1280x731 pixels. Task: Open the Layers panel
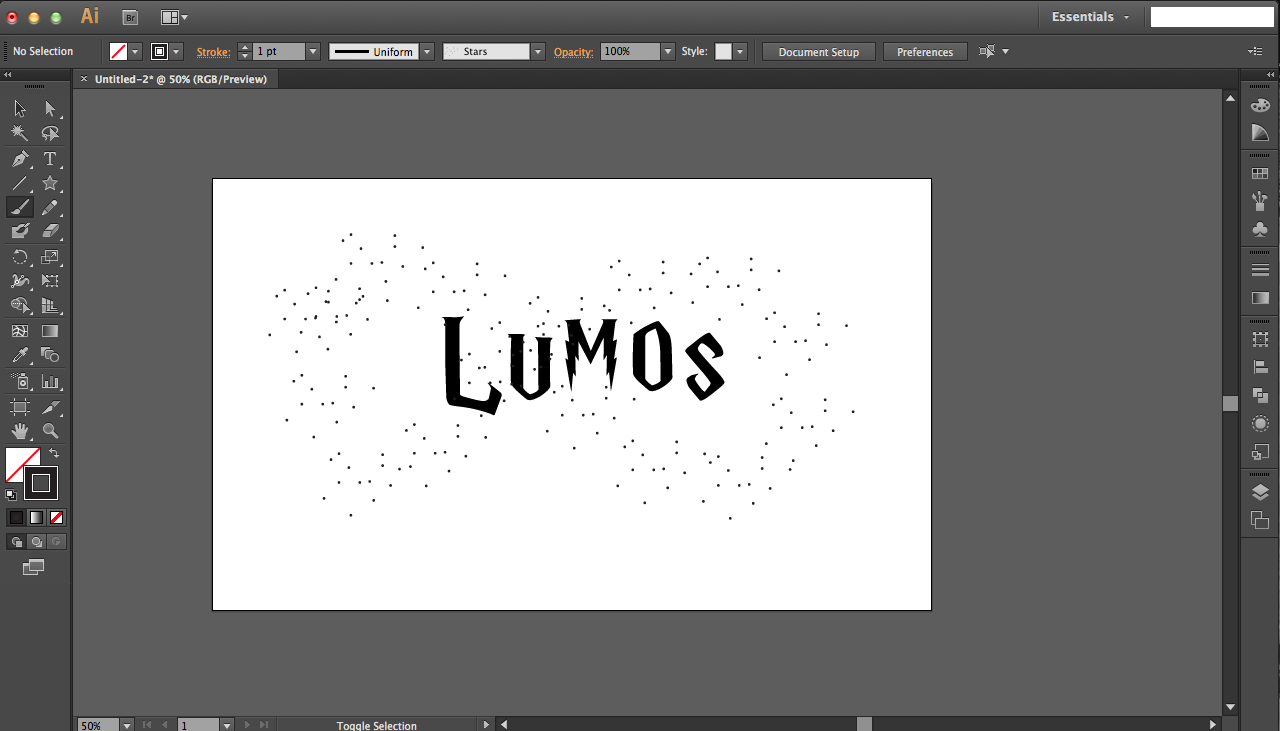coord(1260,493)
